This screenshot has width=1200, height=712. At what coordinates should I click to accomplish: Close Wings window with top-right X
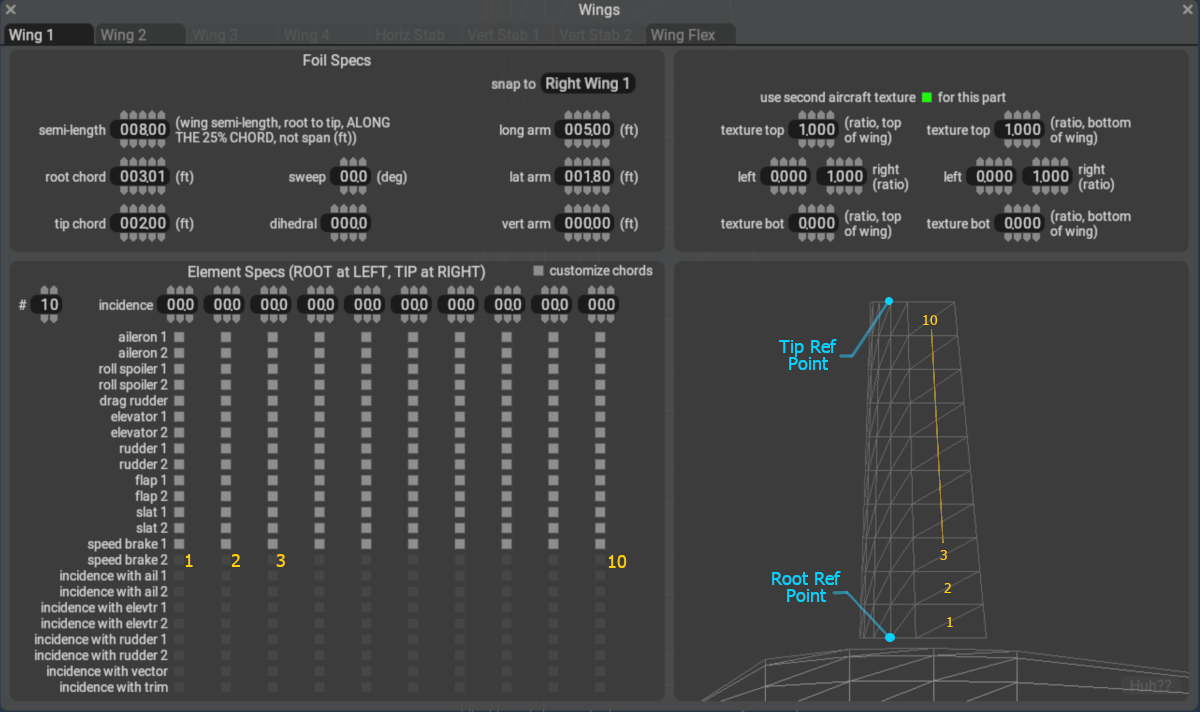(1189, 10)
